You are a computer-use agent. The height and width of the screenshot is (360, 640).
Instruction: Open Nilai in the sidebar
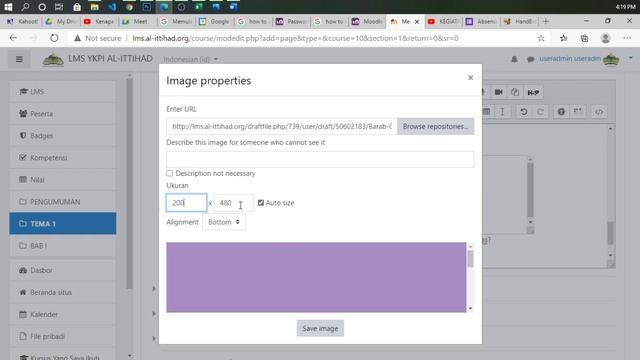click(x=63, y=180)
